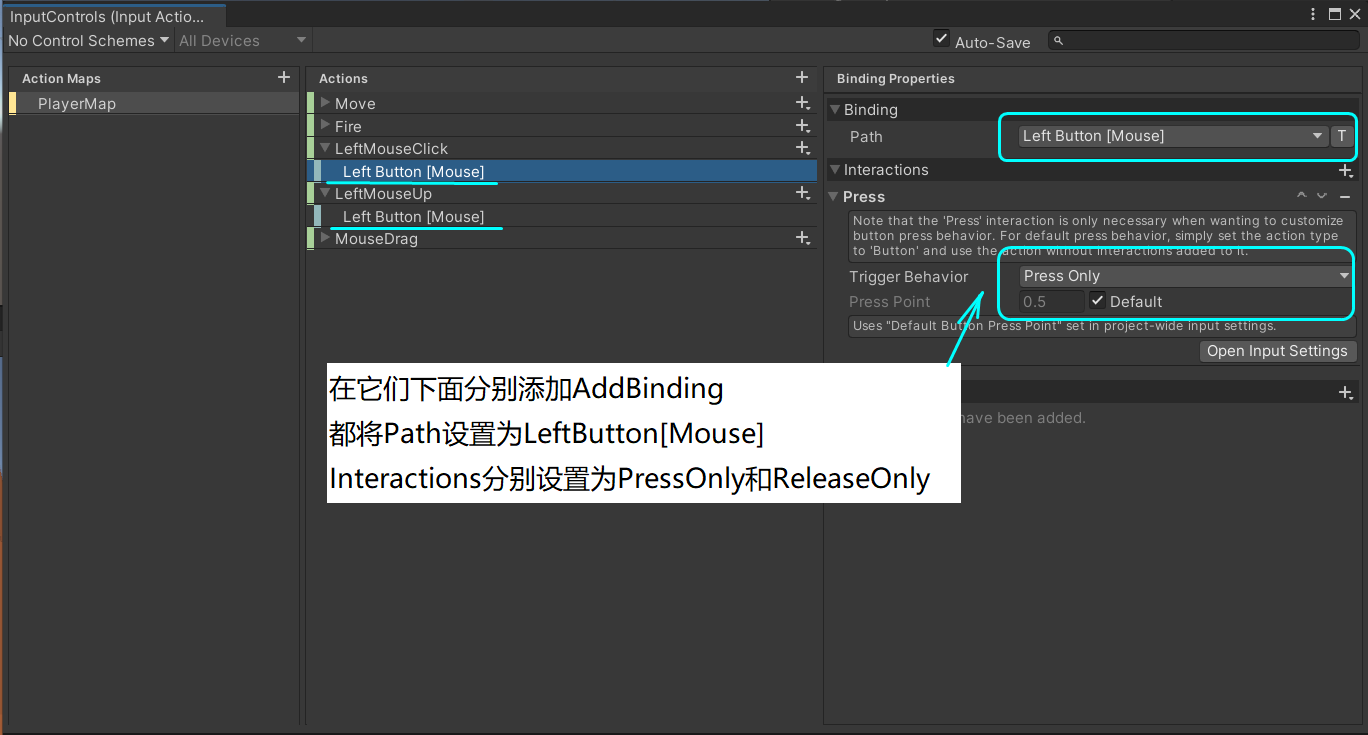The width and height of the screenshot is (1368, 735).
Task: Uncheck the Auto-Save checkbox
Action: 941,39
